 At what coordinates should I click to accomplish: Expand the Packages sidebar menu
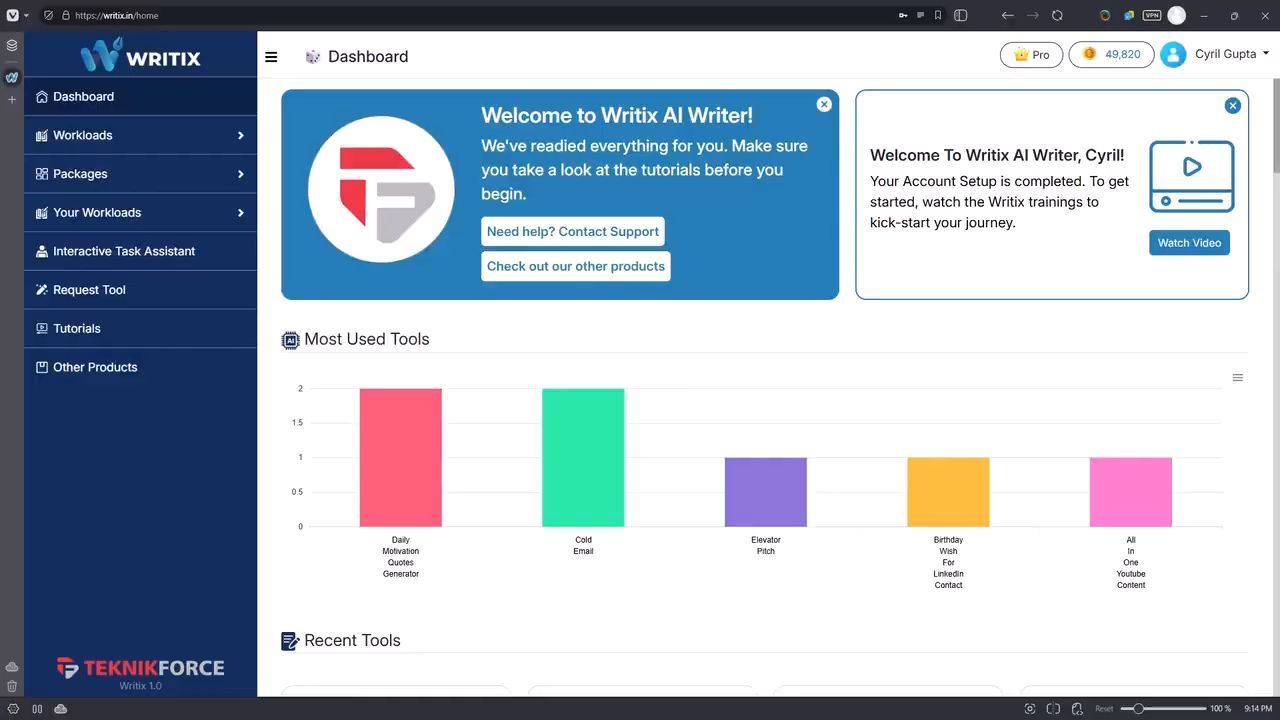[140, 174]
